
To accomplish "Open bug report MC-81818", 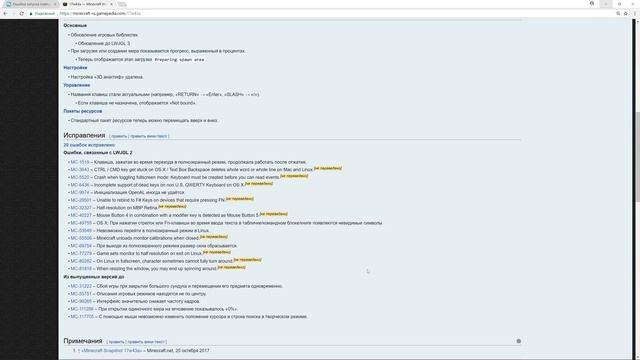I will [81, 269].
